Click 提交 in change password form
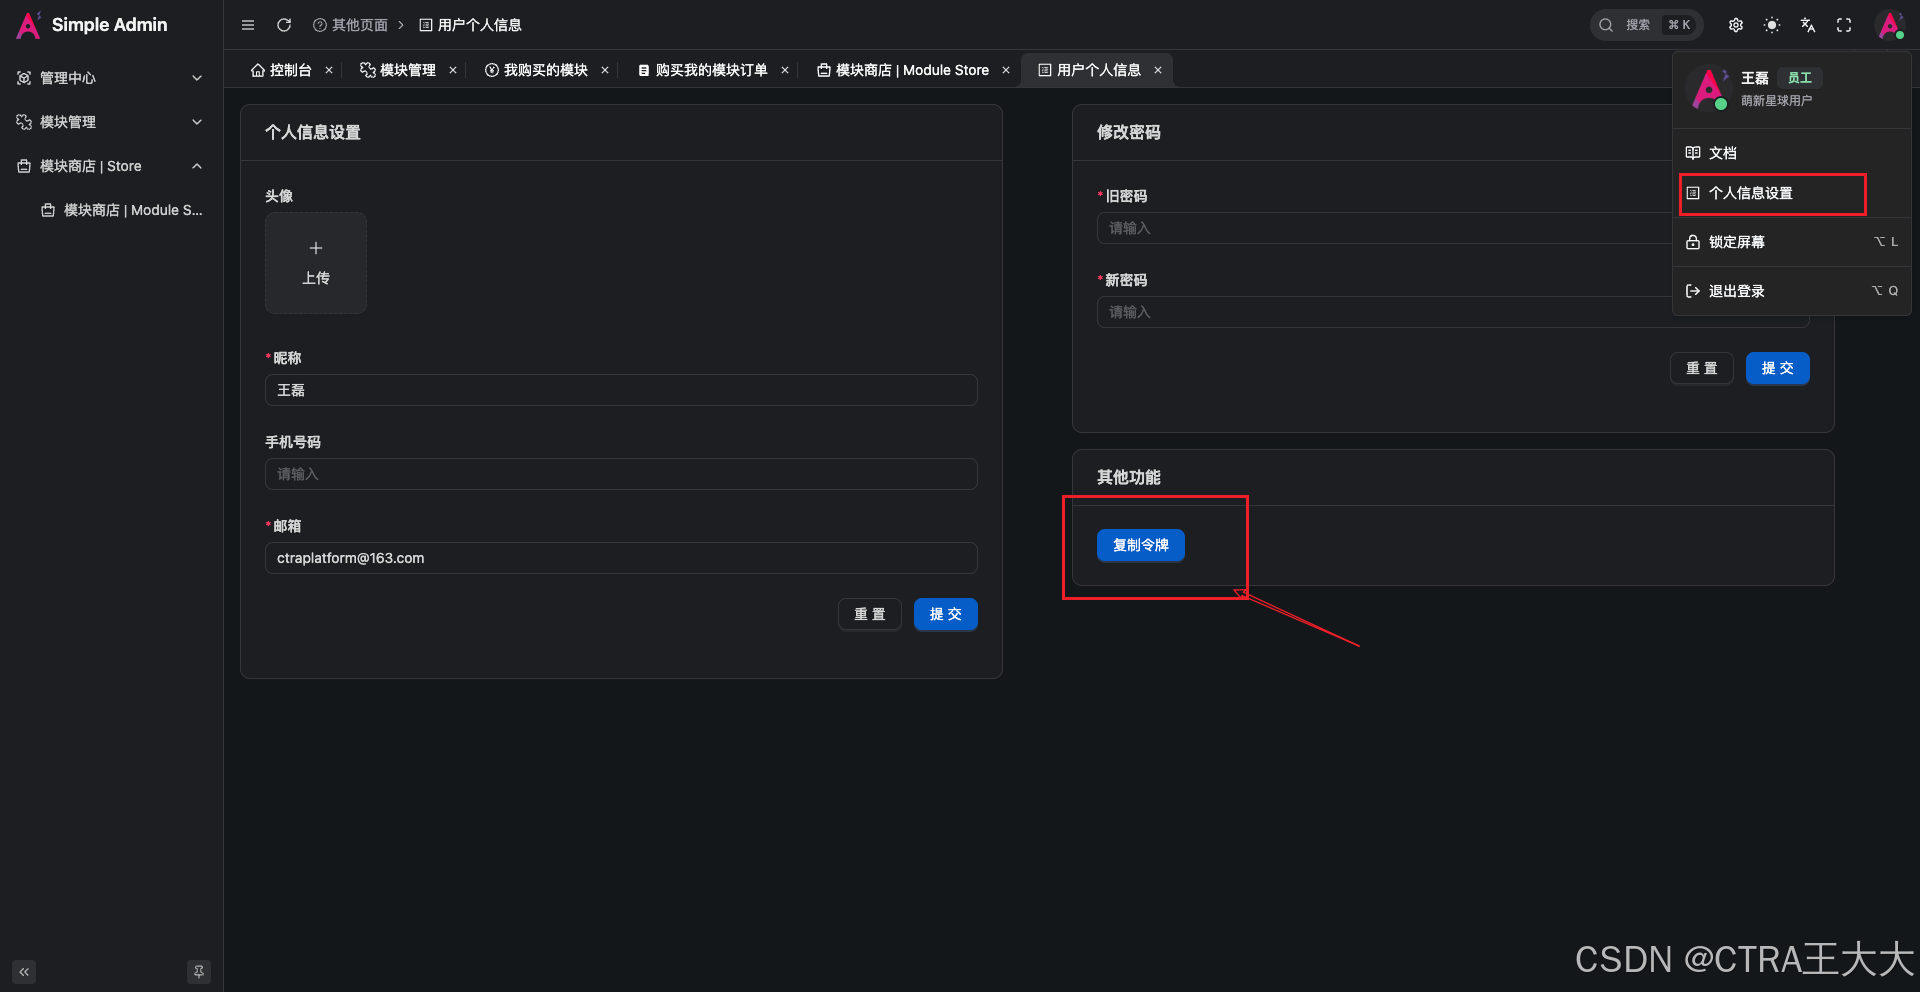This screenshot has height=992, width=1920. point(1778,368)
